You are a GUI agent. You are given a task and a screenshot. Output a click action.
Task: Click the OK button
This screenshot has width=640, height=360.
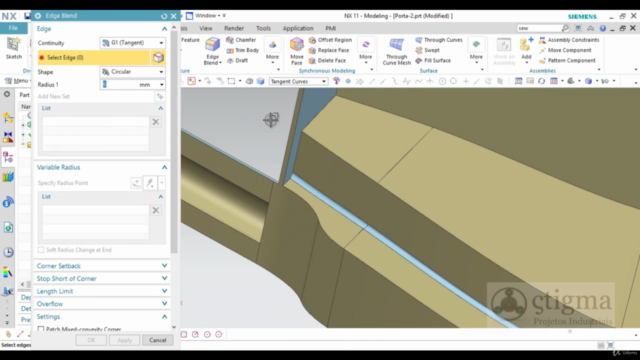(91, 340)
